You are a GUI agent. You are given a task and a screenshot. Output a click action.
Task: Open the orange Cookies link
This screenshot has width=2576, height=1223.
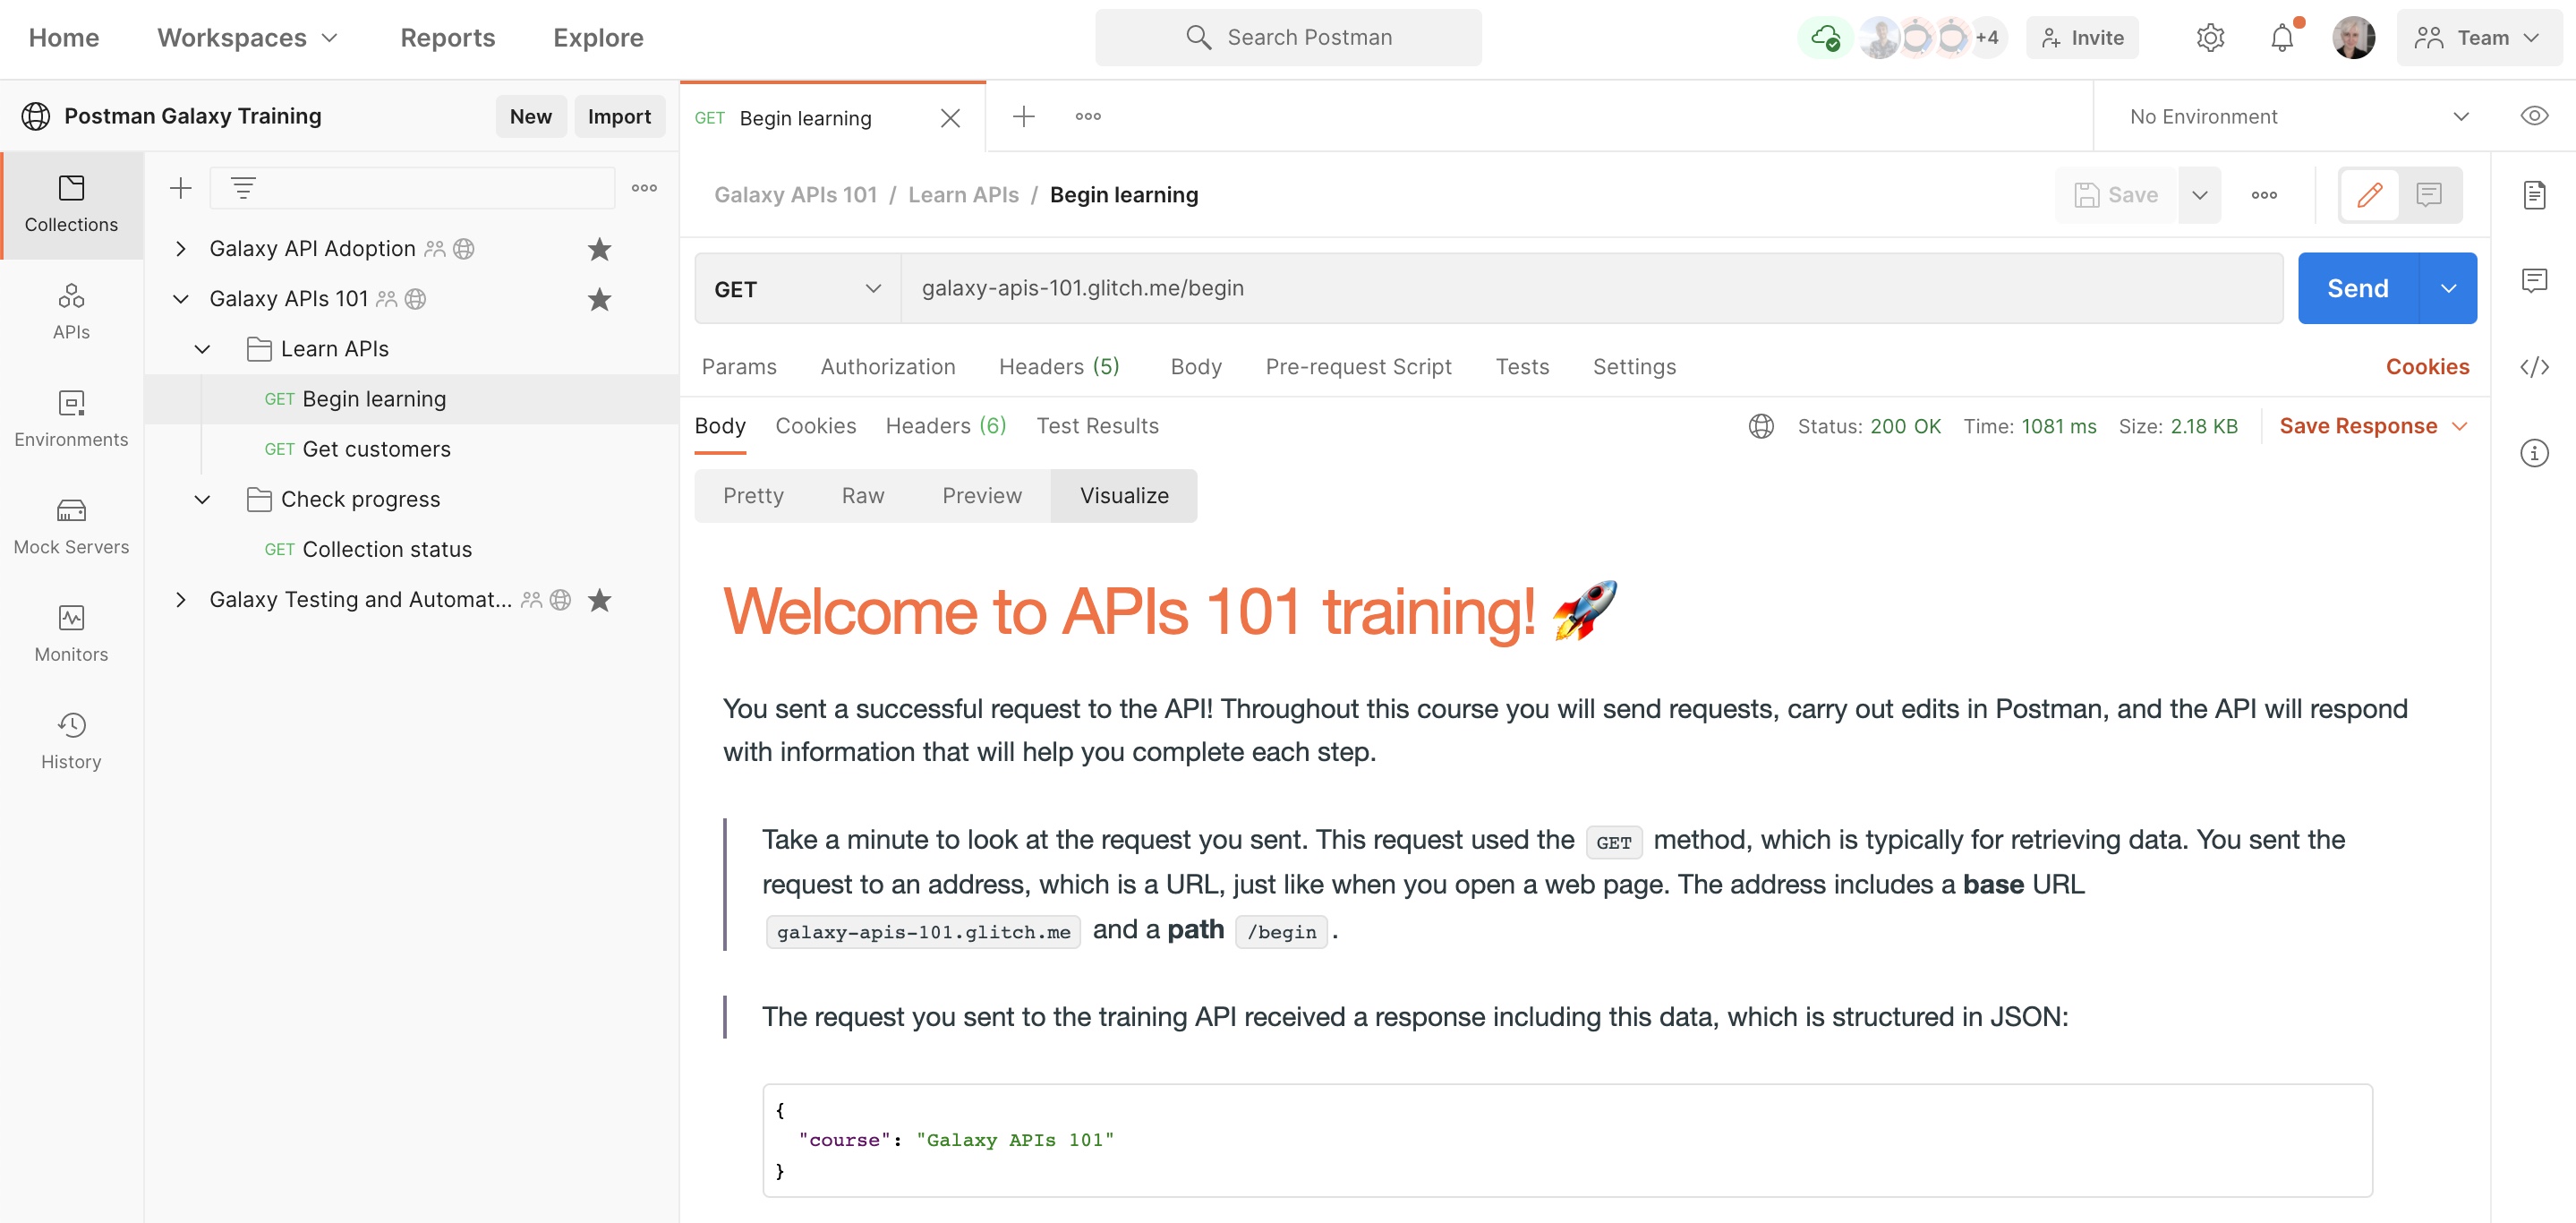[2427, 367]
